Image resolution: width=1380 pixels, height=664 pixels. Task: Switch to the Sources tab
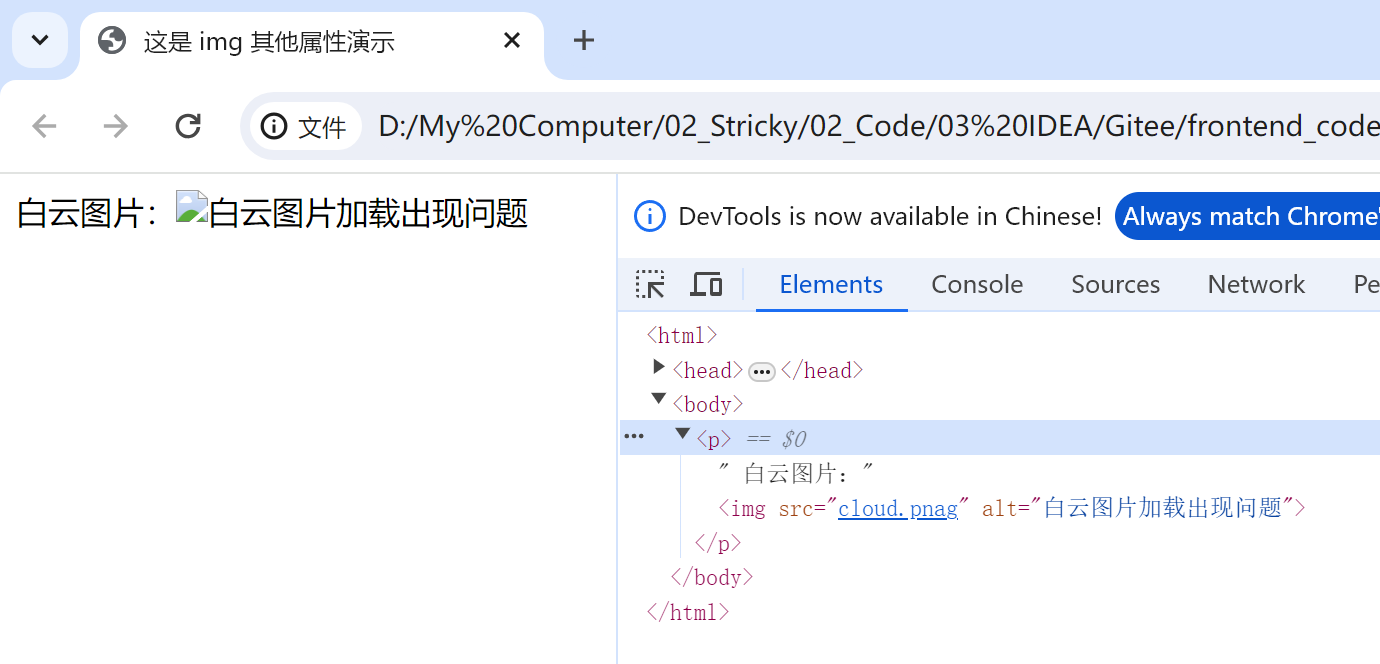click(x=1115, y=284)
